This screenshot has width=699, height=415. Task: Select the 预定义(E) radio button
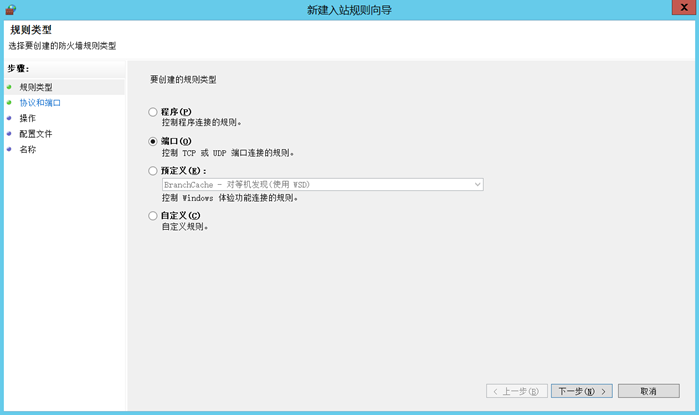tap(152, 171)
